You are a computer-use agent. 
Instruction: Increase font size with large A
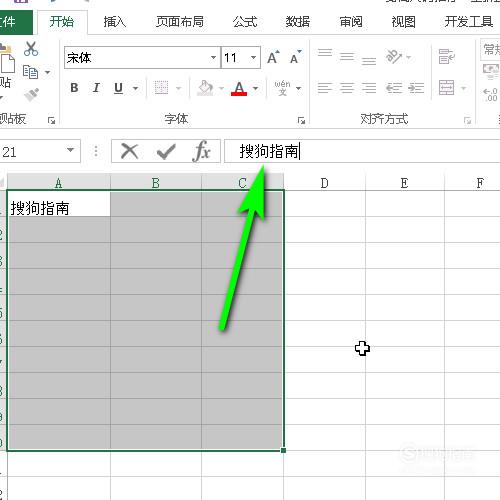click(273, 57)
